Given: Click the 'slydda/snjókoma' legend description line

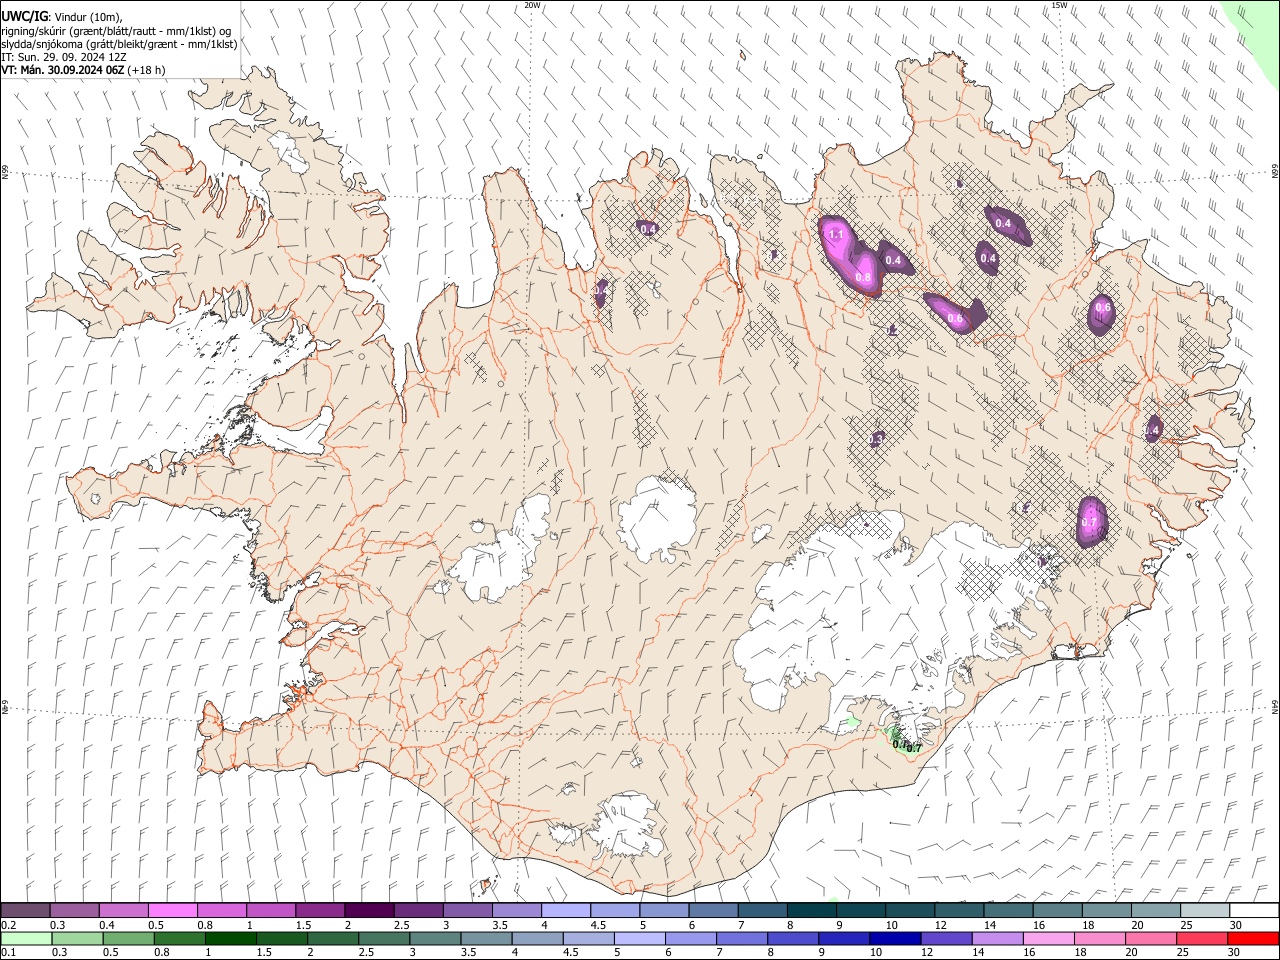Looking at the screenshot, I should pos(119,44).
